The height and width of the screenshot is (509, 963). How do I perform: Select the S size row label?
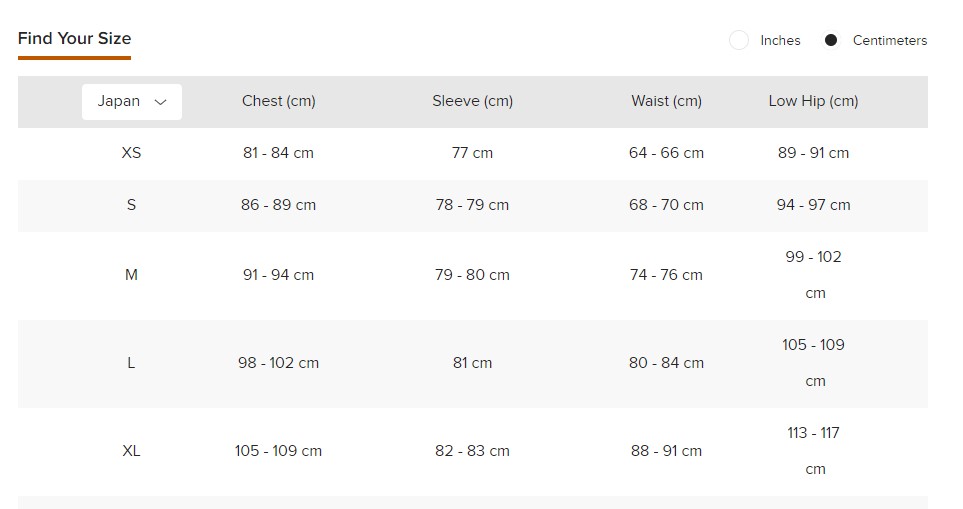tap(131, 205)
